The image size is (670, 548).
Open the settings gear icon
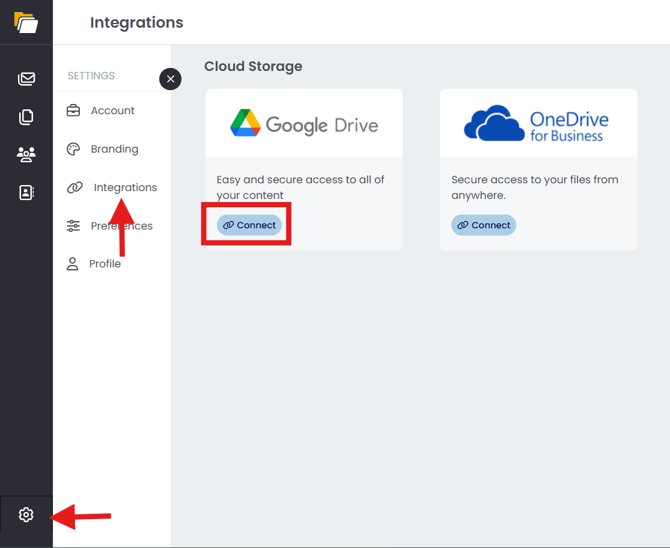26,515
